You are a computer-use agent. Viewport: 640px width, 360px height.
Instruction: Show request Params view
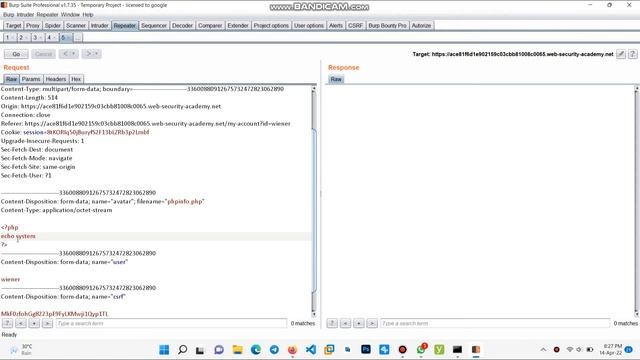[31, 79]
